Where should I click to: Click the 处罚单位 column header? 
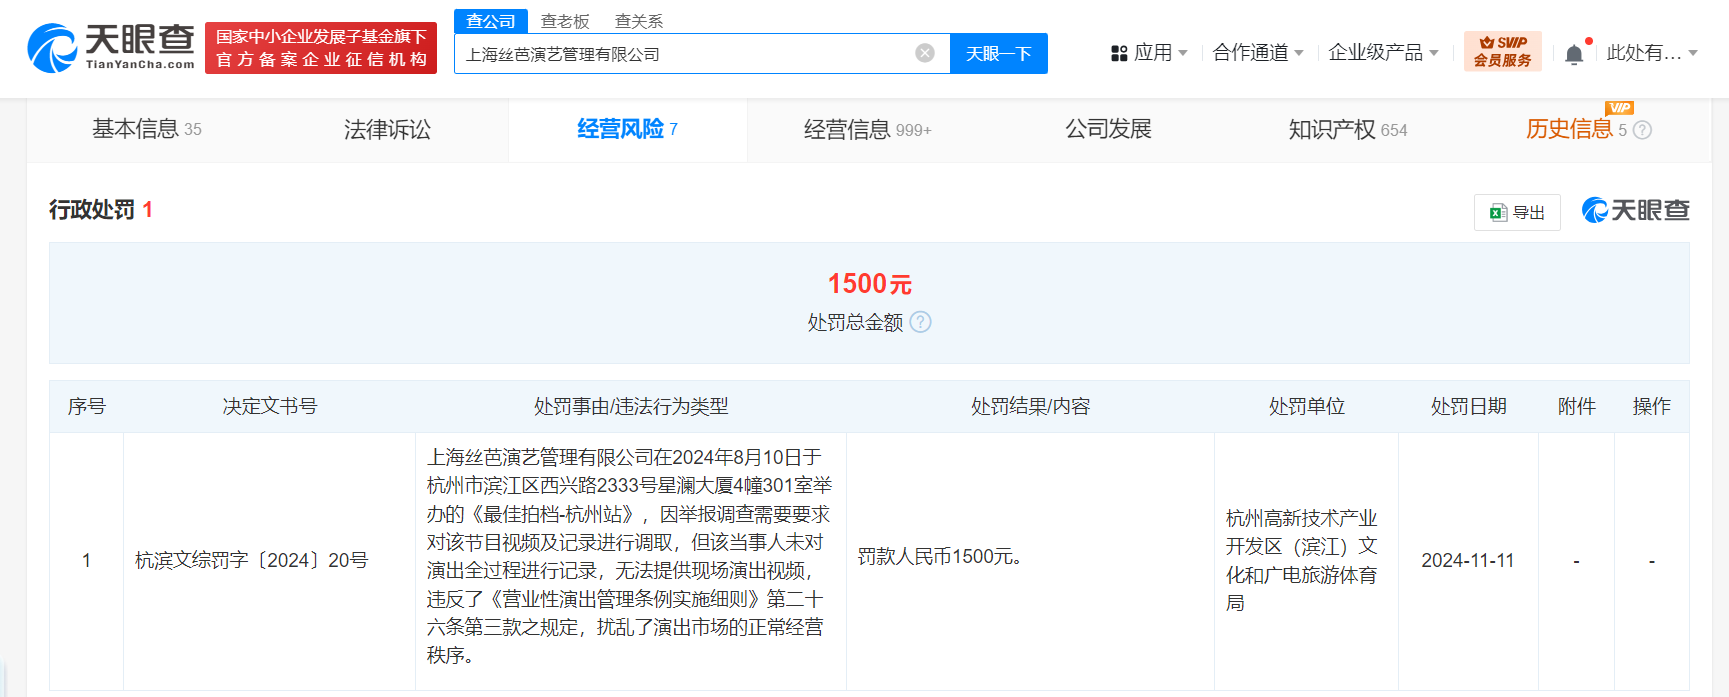(x=1307, y=406)
